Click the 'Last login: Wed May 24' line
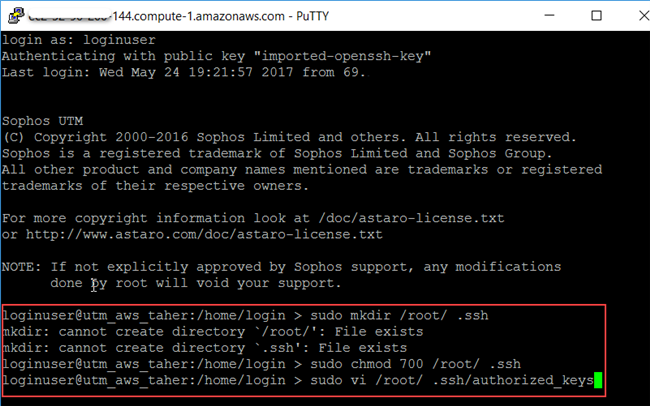This screenshot has height=406, width=650. pyautogui.click(x=184, y=73)
